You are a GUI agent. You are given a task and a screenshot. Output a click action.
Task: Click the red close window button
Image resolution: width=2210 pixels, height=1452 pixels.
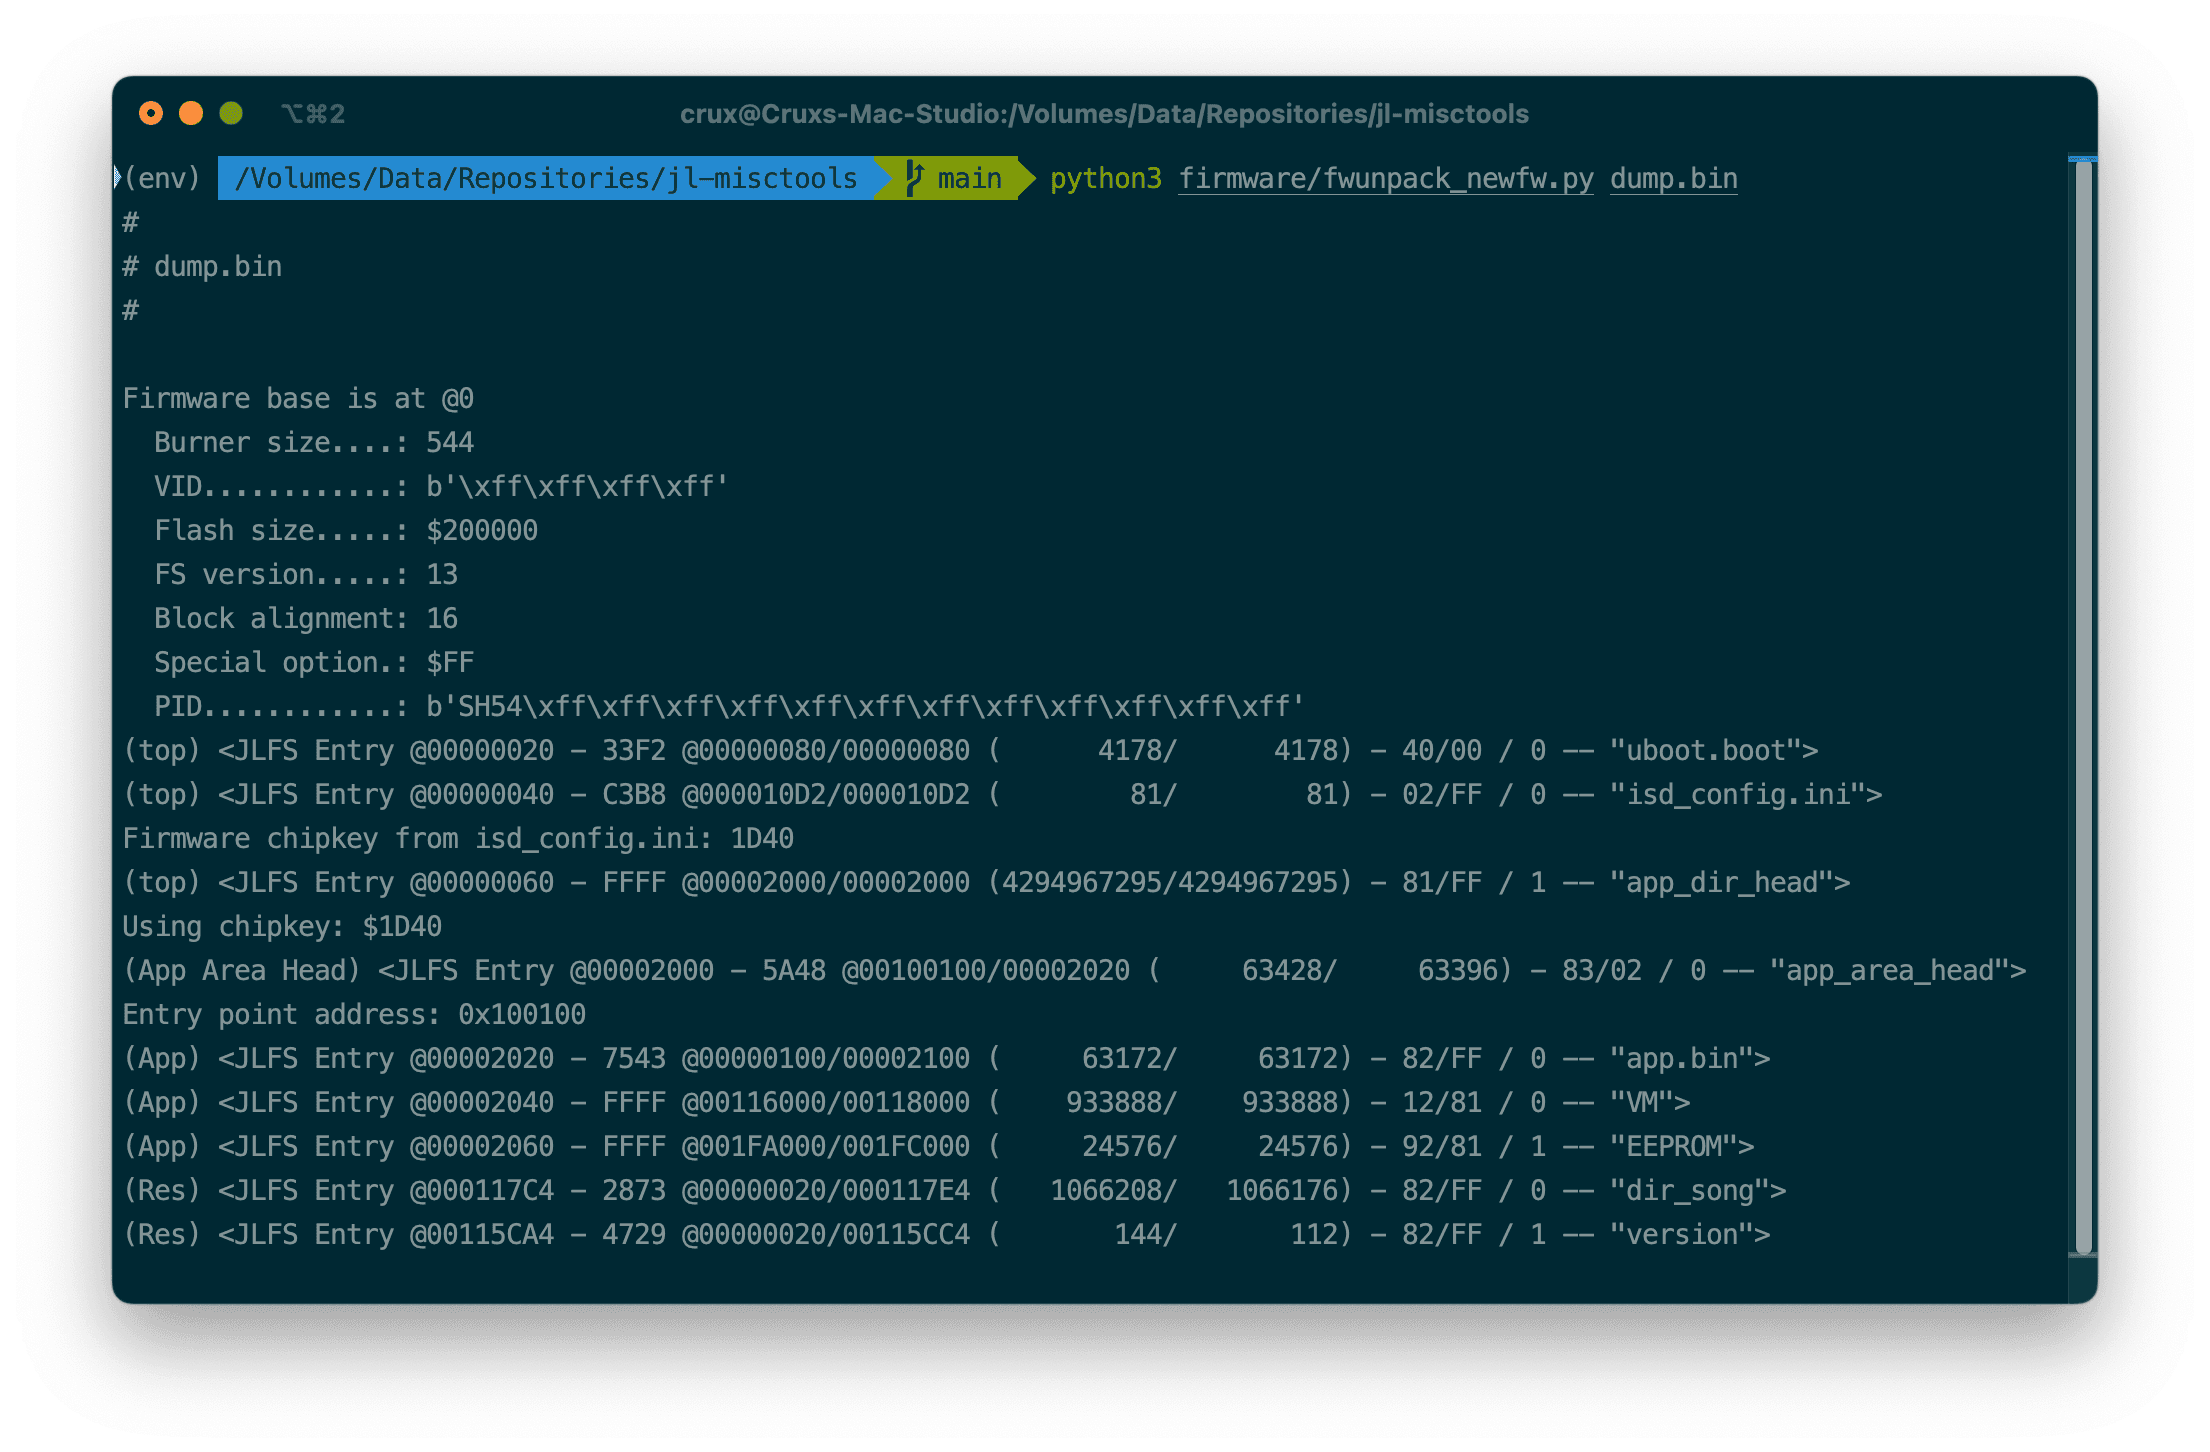point(151,114)
